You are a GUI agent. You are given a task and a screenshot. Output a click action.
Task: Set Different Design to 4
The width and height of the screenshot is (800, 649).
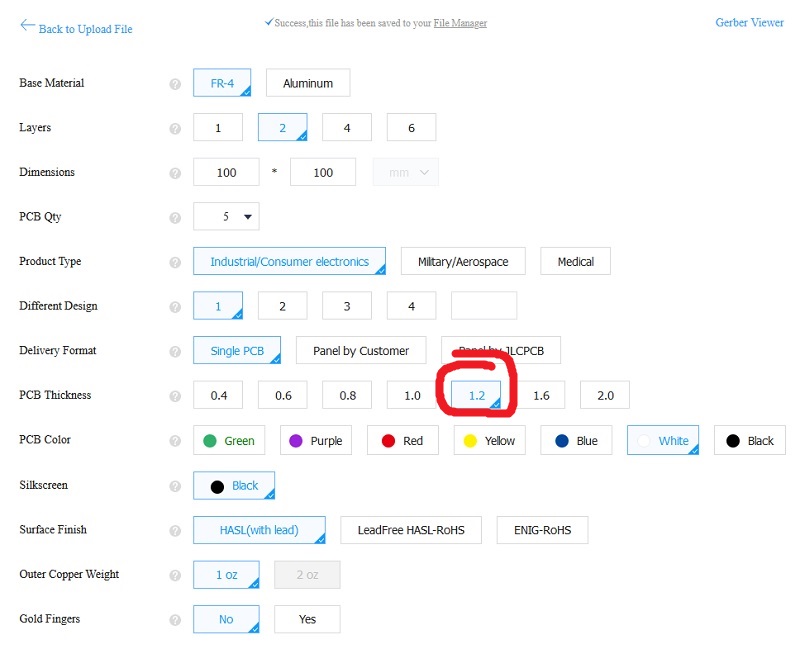coord(411,306)
